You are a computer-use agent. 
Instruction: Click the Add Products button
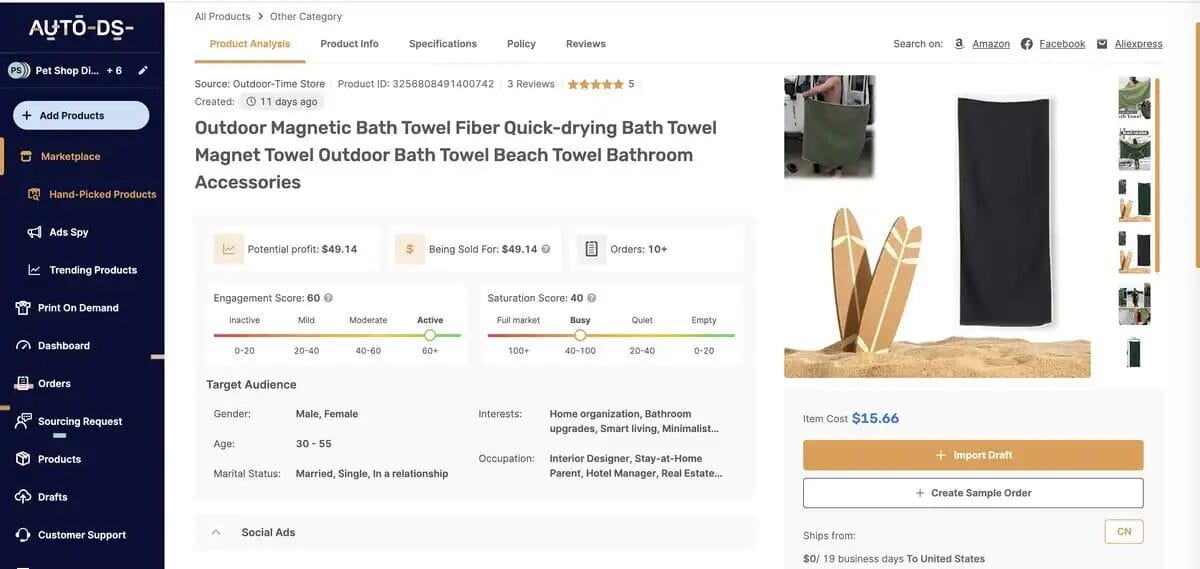point(81,115)
